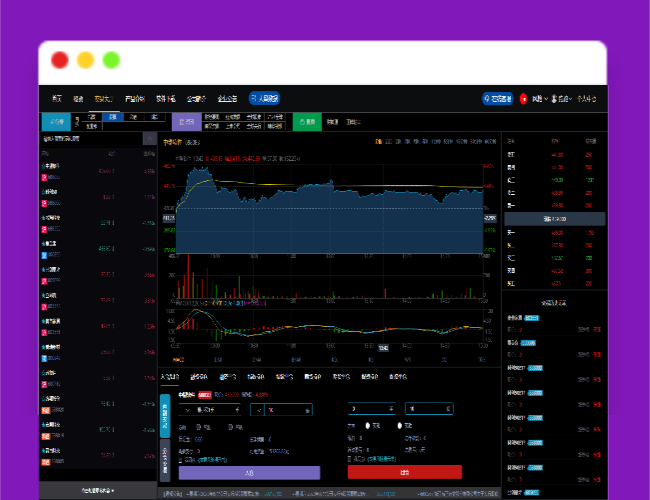Click the blue market badge on the fourth watchlist stock
The height and width of the screenshot is (500, 650).
(x=44, y=253)
